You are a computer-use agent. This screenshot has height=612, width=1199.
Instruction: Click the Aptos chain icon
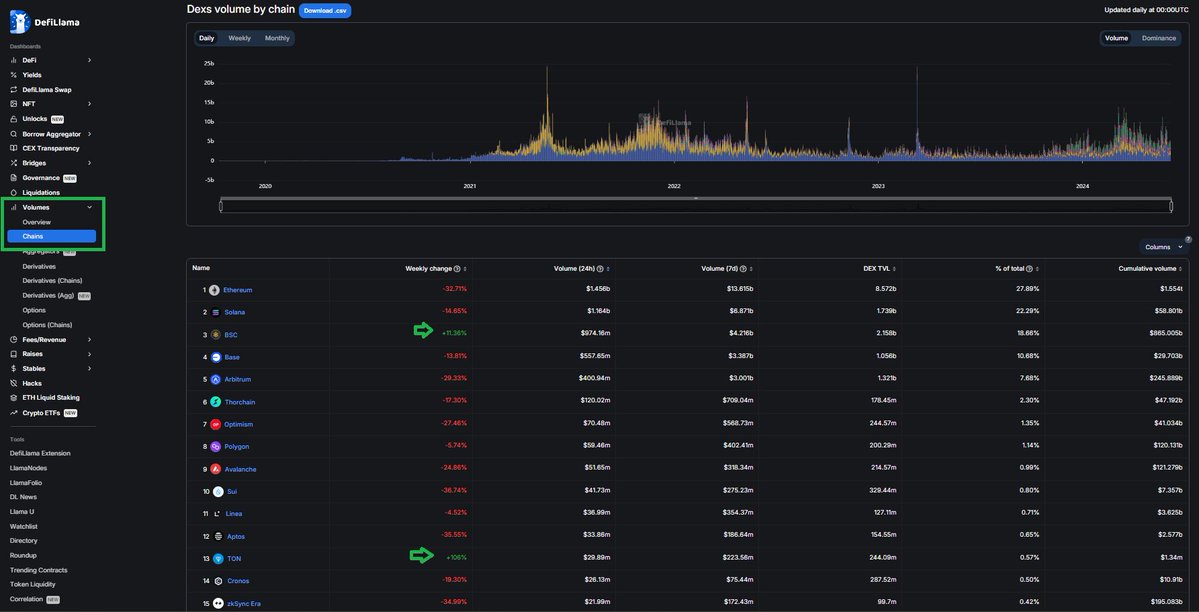click(218, 536)
